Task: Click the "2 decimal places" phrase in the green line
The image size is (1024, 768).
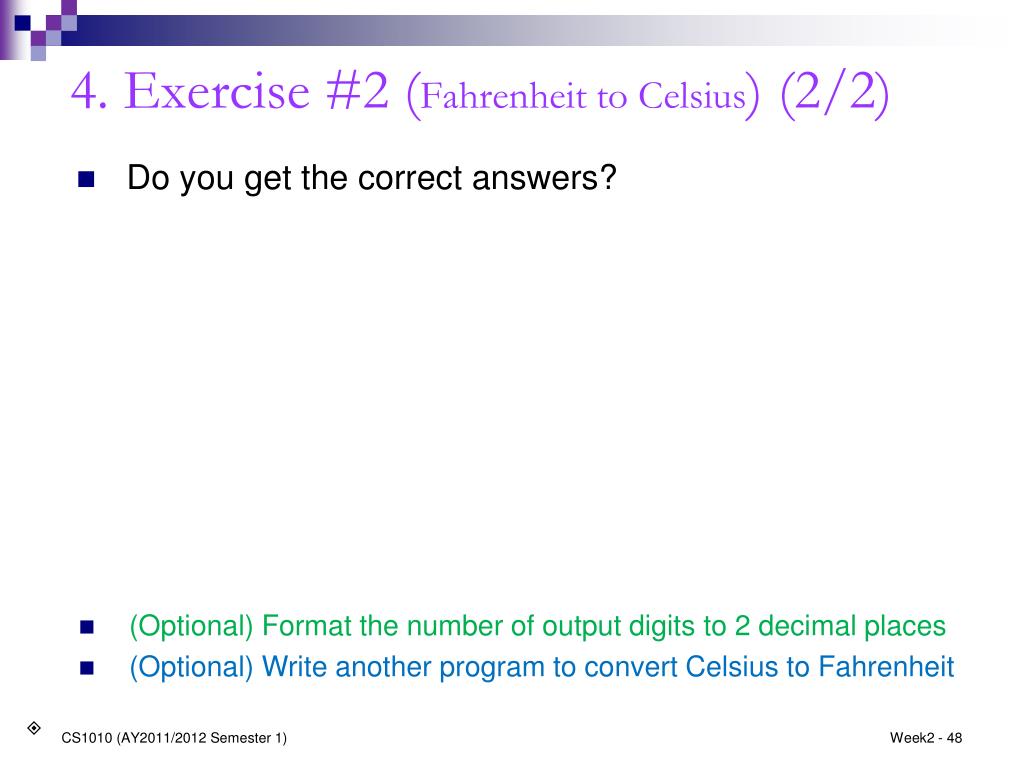Action: pyautogui.click(x=840, y=626)
